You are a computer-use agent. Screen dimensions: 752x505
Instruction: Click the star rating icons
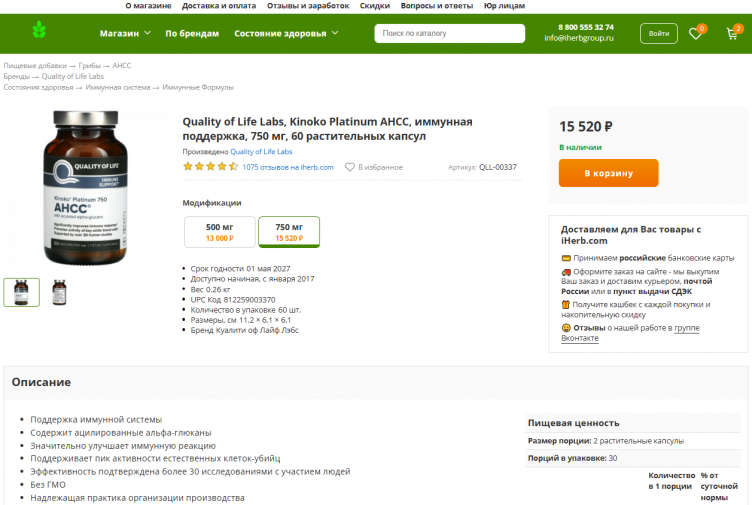pyautogui.click(x=209, y=167)
